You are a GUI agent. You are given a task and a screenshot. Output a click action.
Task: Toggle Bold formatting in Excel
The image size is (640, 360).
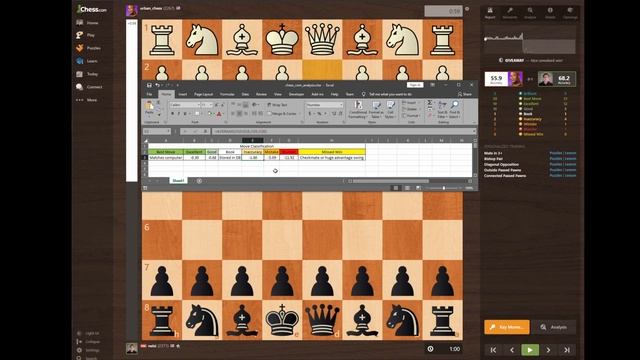tap(172, 113)
